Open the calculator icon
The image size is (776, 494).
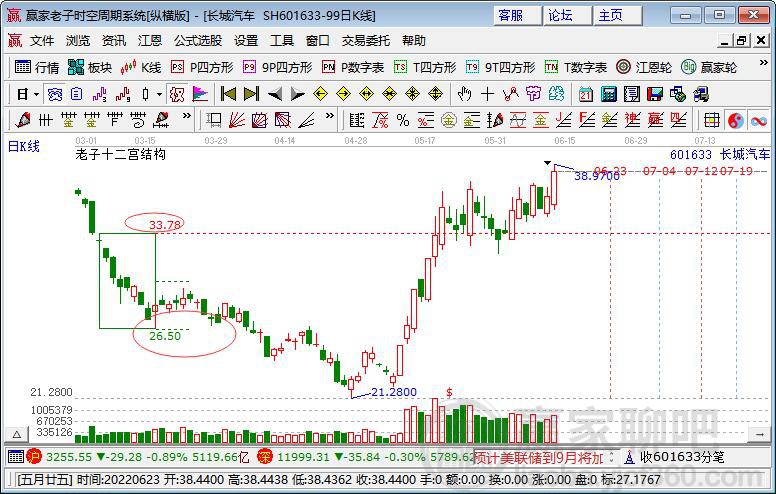coord(609,94)
